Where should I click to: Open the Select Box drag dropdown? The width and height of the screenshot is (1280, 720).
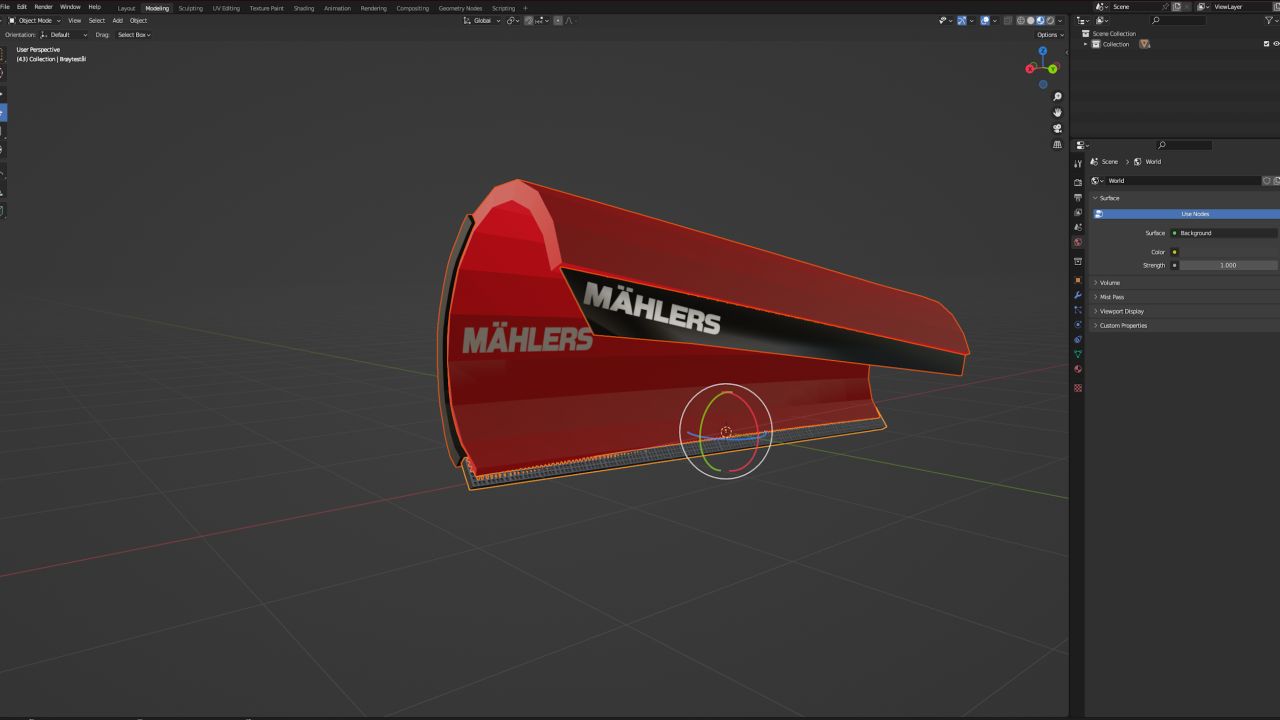click(134, 35)
